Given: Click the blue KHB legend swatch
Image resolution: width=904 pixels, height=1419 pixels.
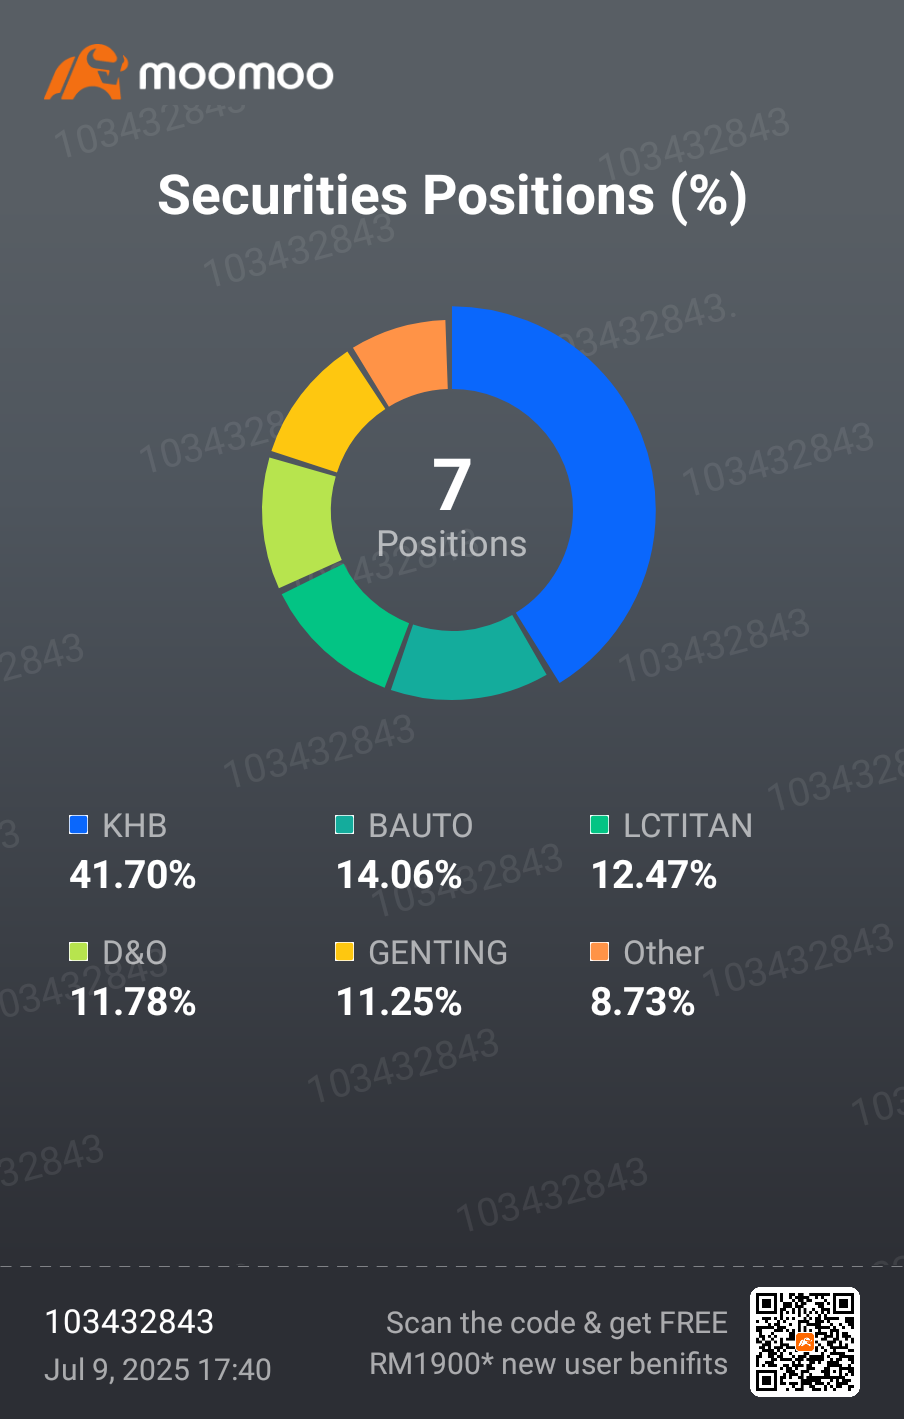Looking at the screenshot, I should point(78,825).
